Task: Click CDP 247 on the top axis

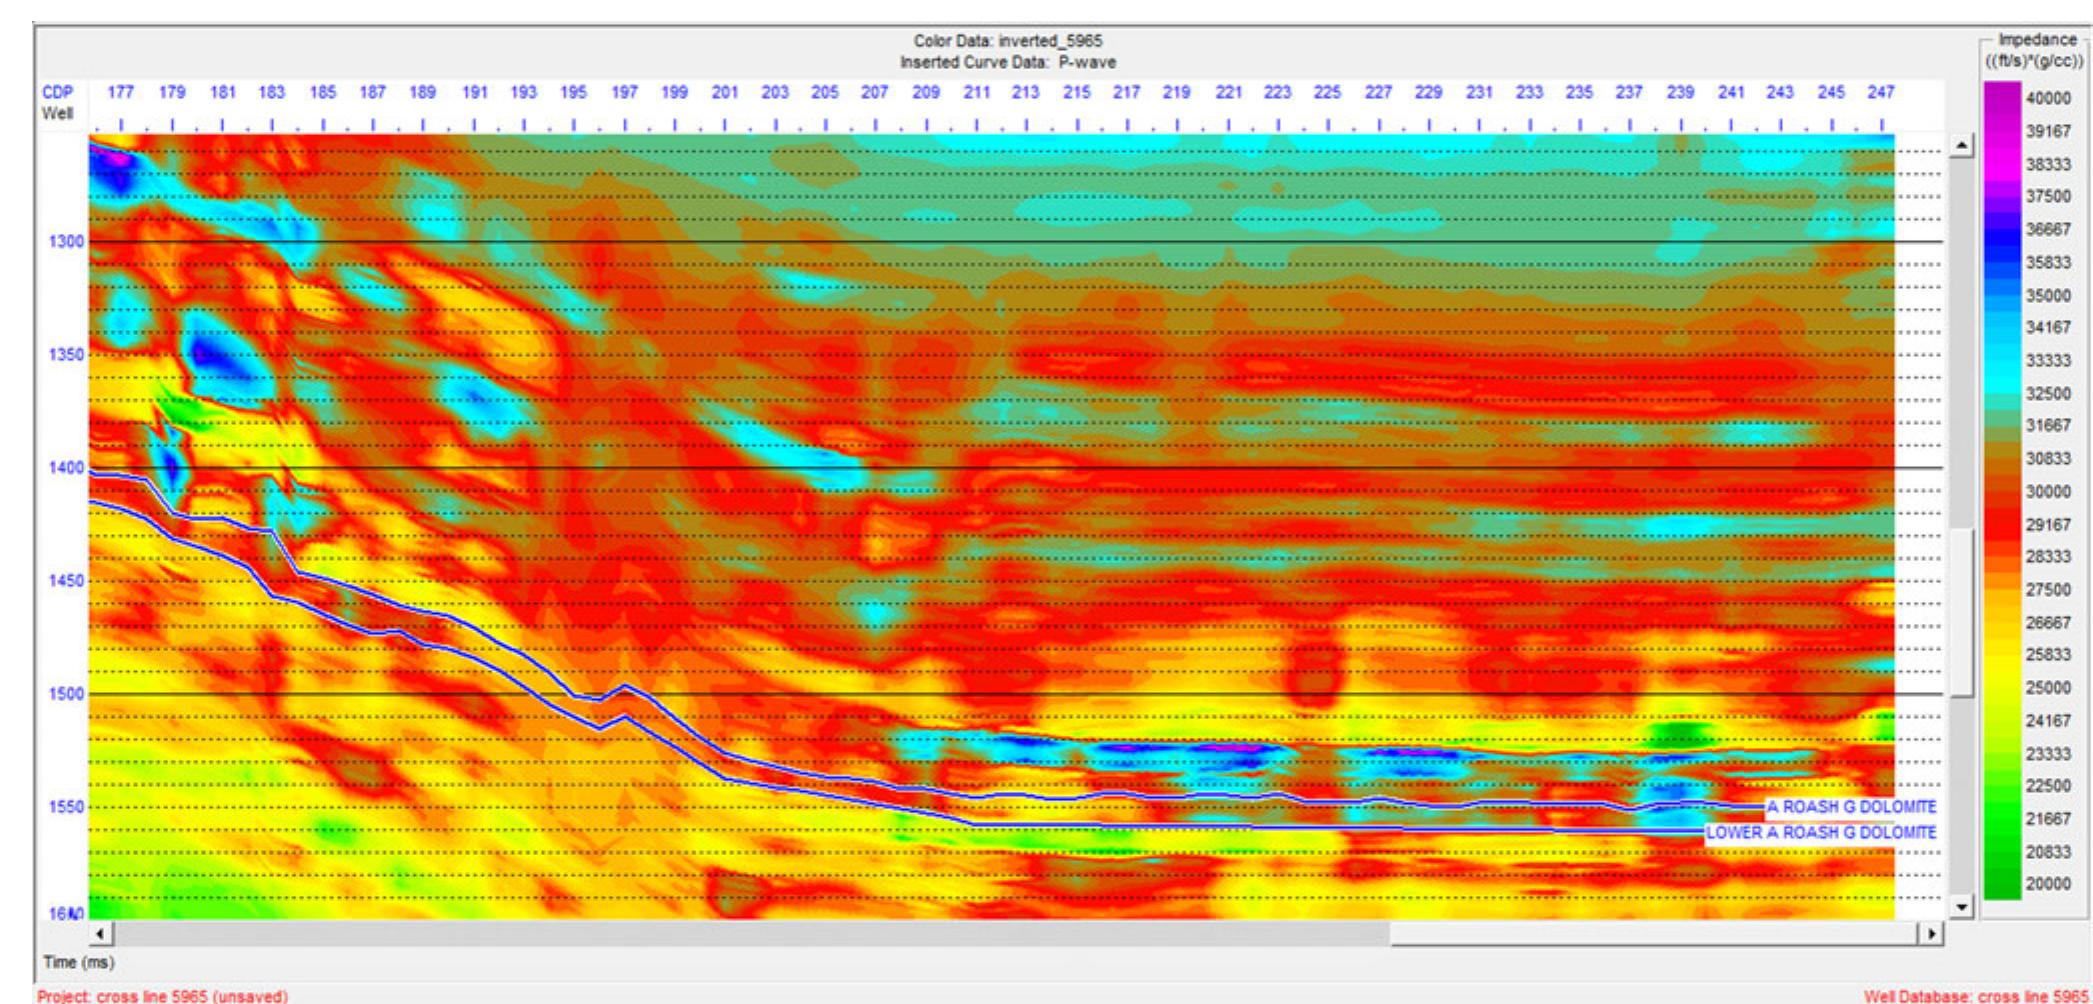Action: click(x=1880, y=92)
